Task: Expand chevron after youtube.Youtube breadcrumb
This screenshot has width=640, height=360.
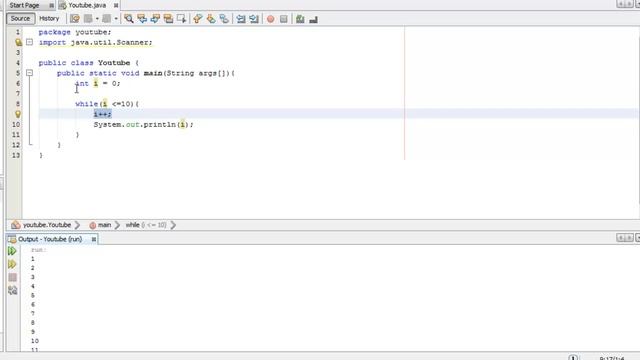Action: (x=78, y=225)
